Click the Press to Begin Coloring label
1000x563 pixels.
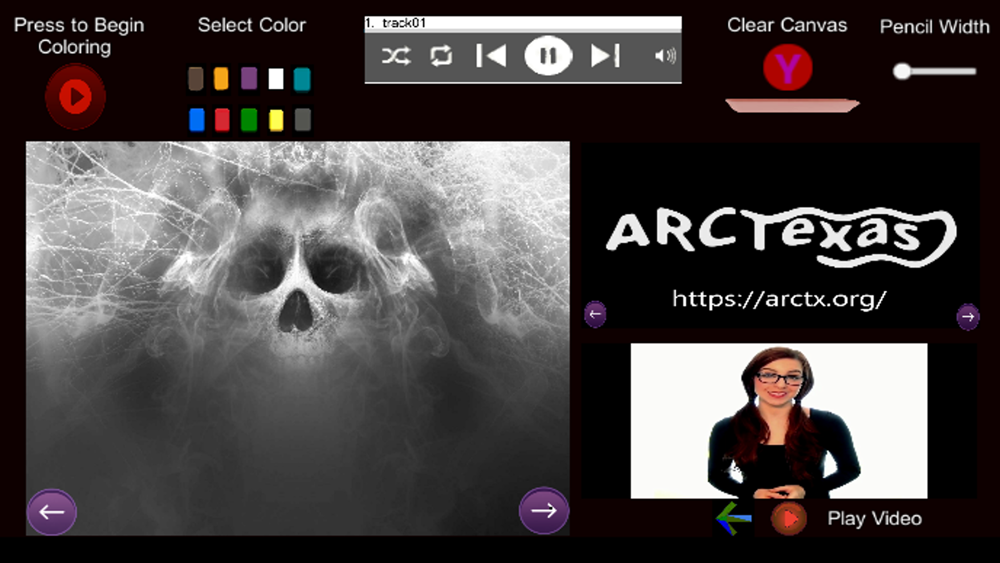[78, 36]
